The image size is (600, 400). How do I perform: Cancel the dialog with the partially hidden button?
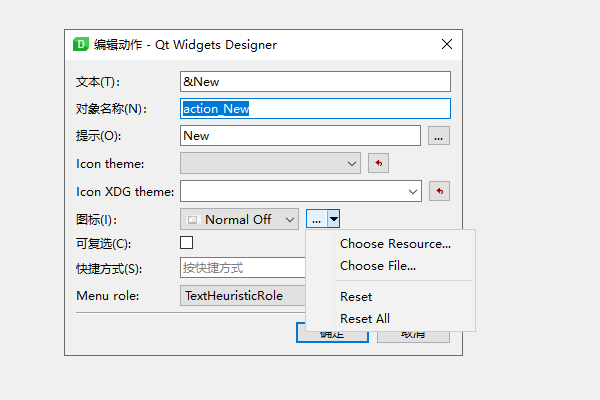tap(413, 337)
